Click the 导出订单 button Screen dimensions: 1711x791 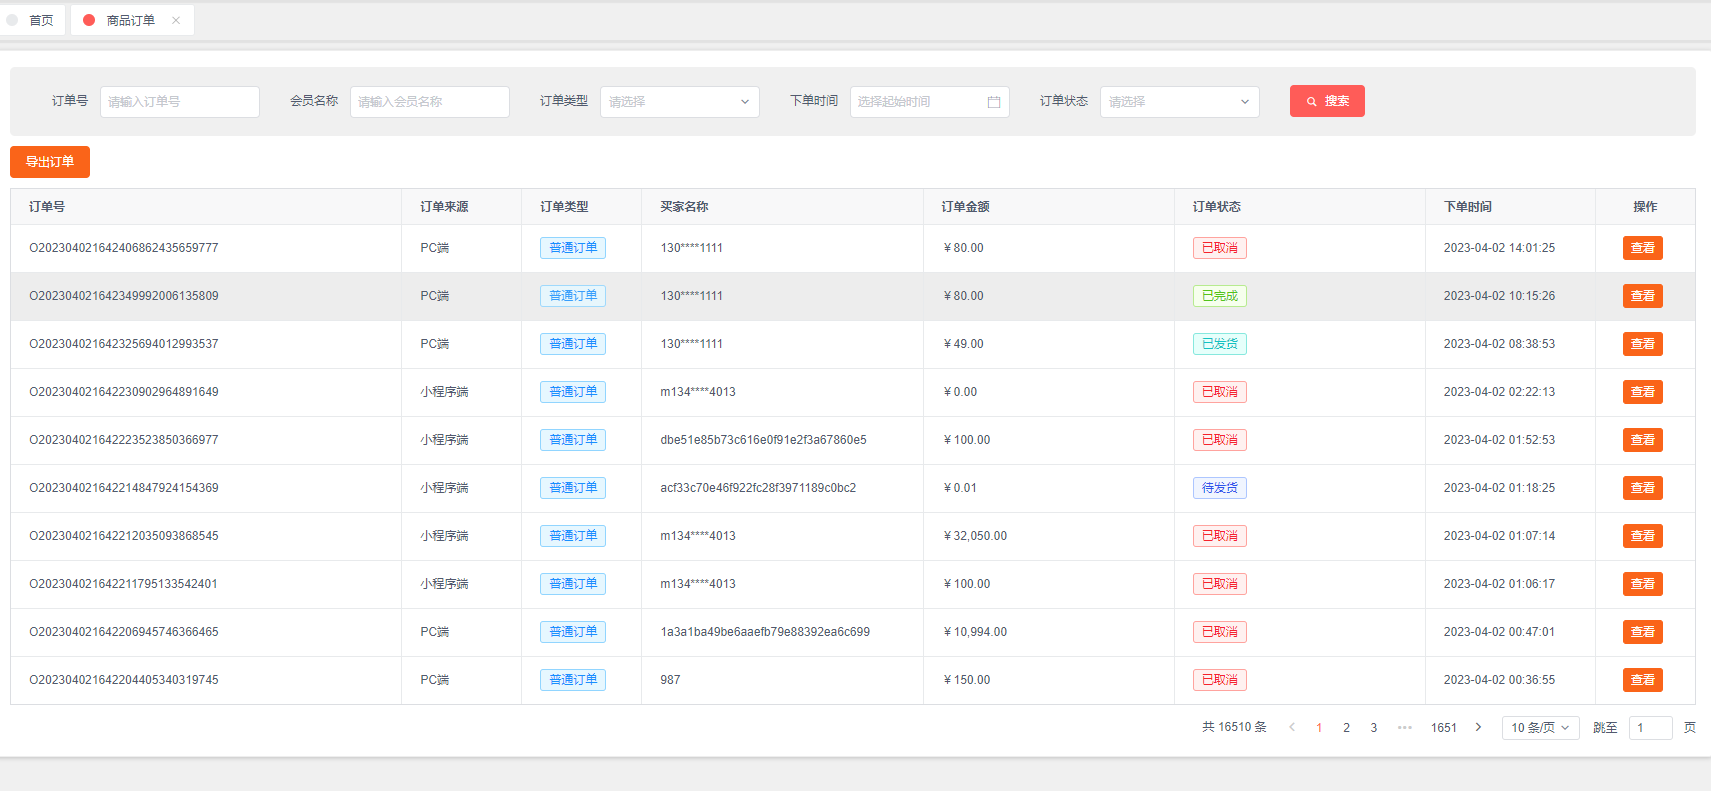click(50, 162)
